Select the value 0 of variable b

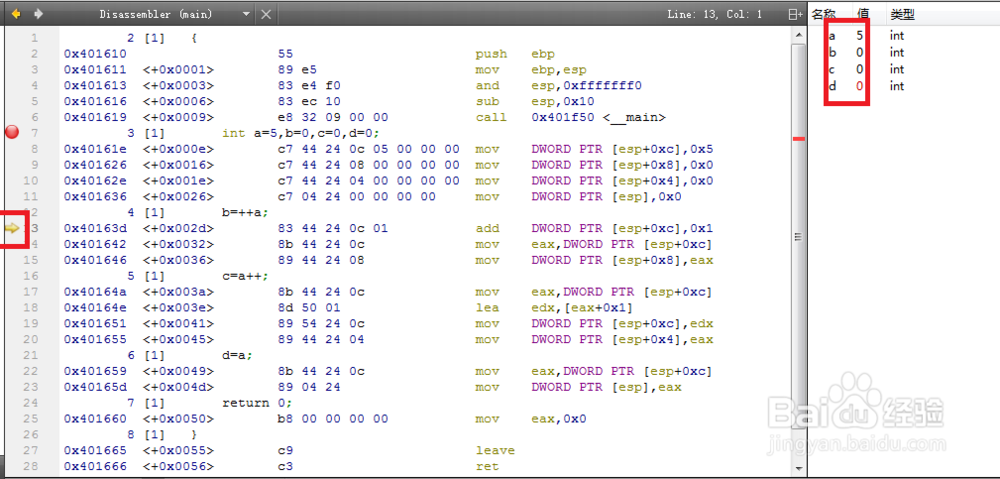point(860,52)
